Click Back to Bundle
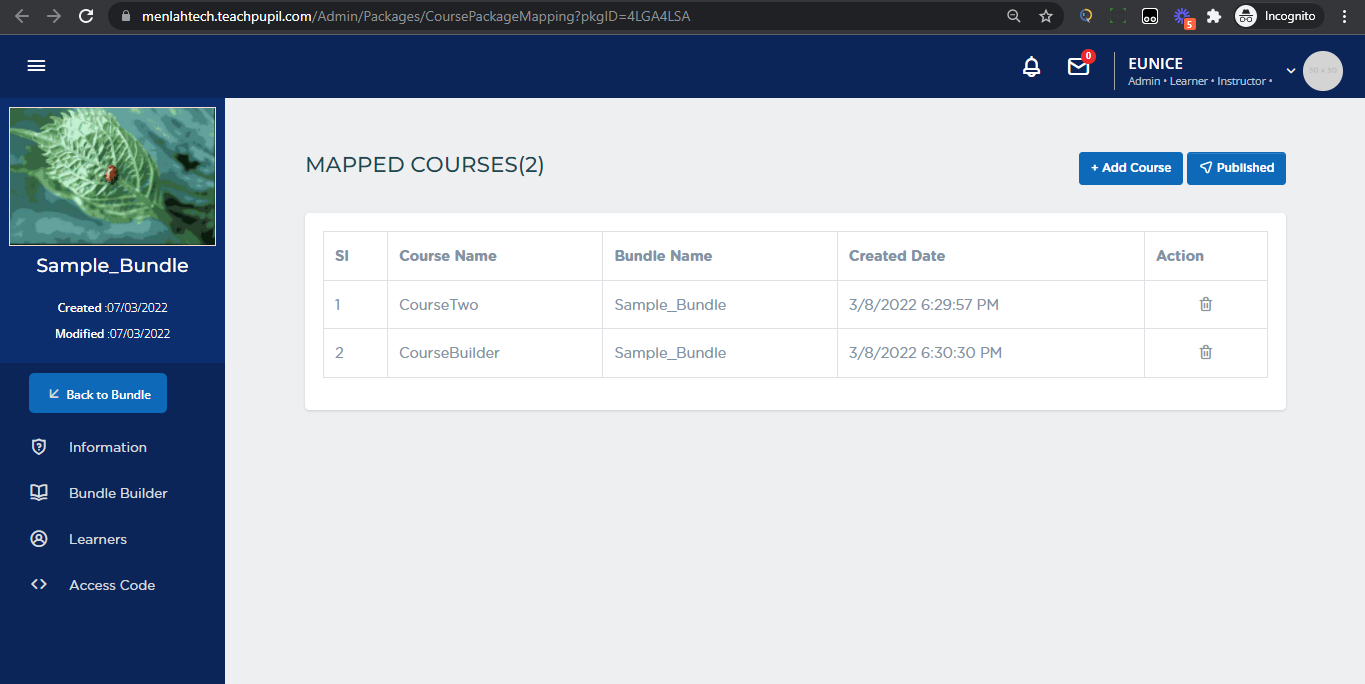Screen dimensions: 1365x684 [98, 394]
